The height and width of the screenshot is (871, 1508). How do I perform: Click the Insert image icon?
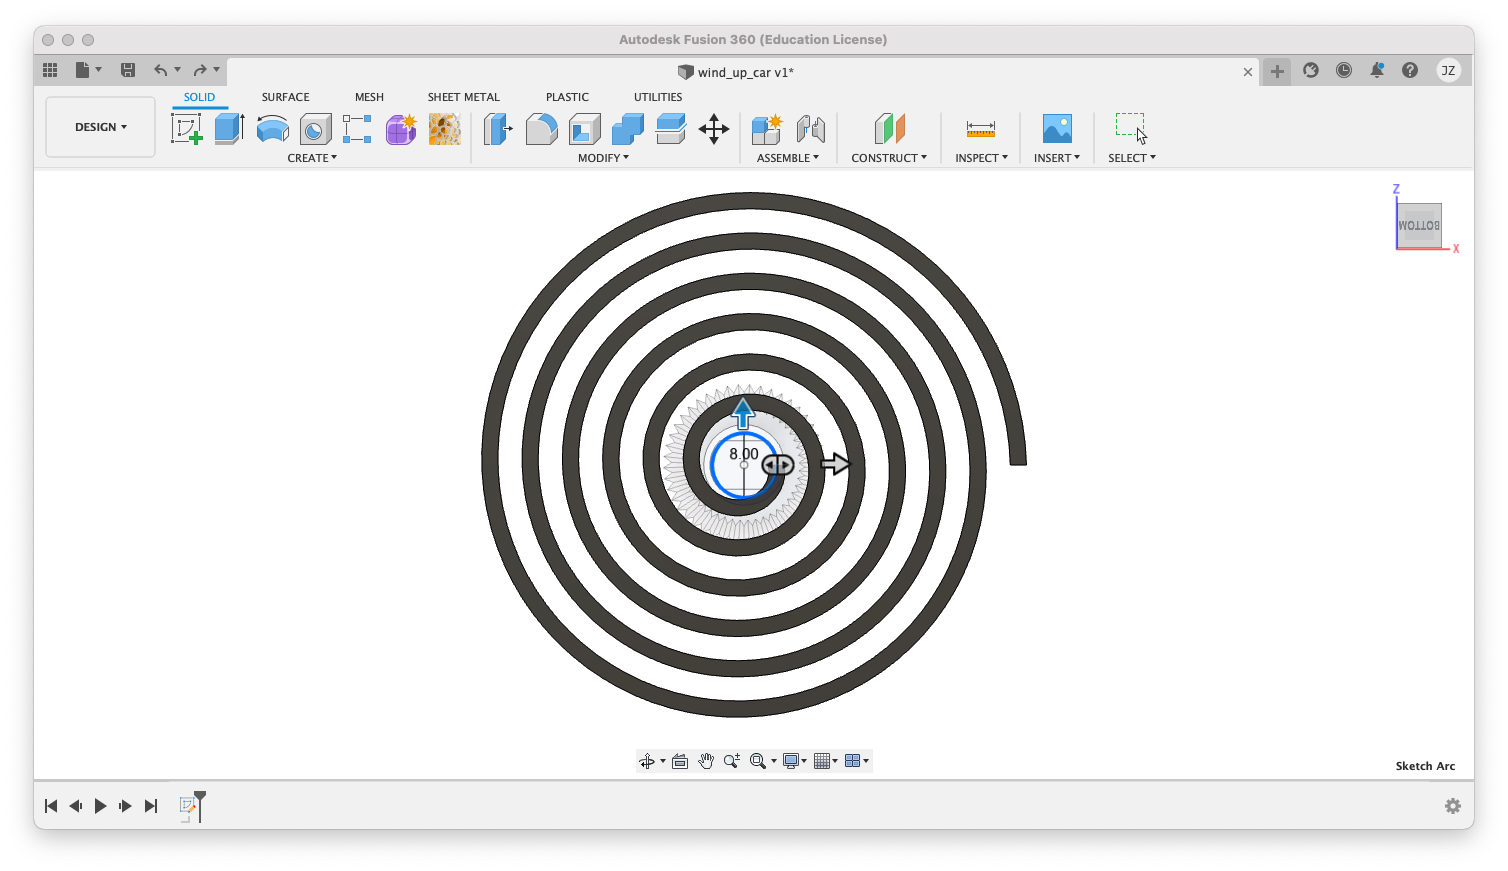[x=1056, y=129]
